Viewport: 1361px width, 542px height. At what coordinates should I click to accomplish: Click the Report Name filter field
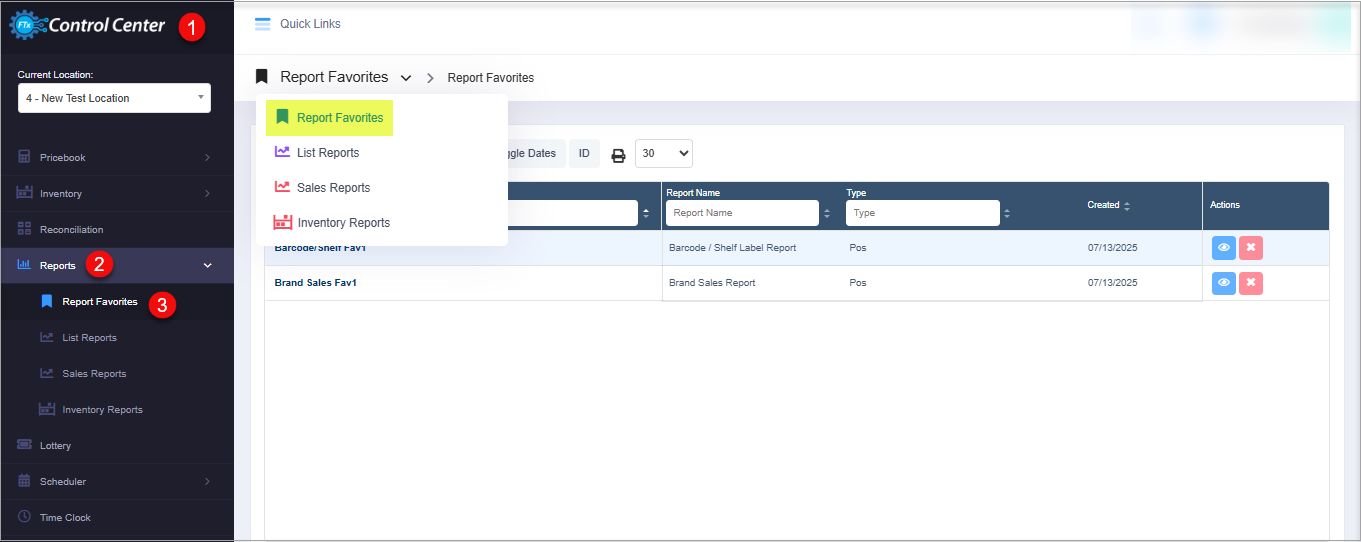pos(742,213)
